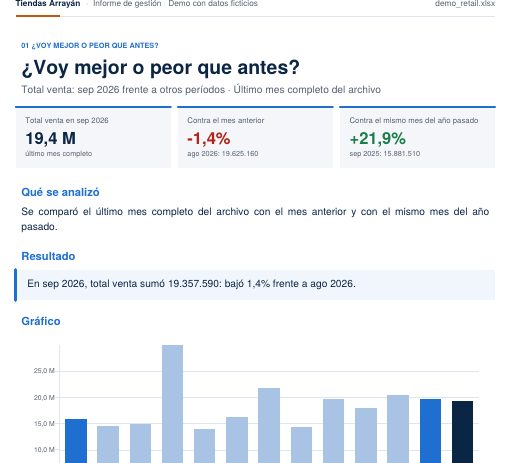
Task: Click the 15,0 M axis label
Action: tap(44, 424)
